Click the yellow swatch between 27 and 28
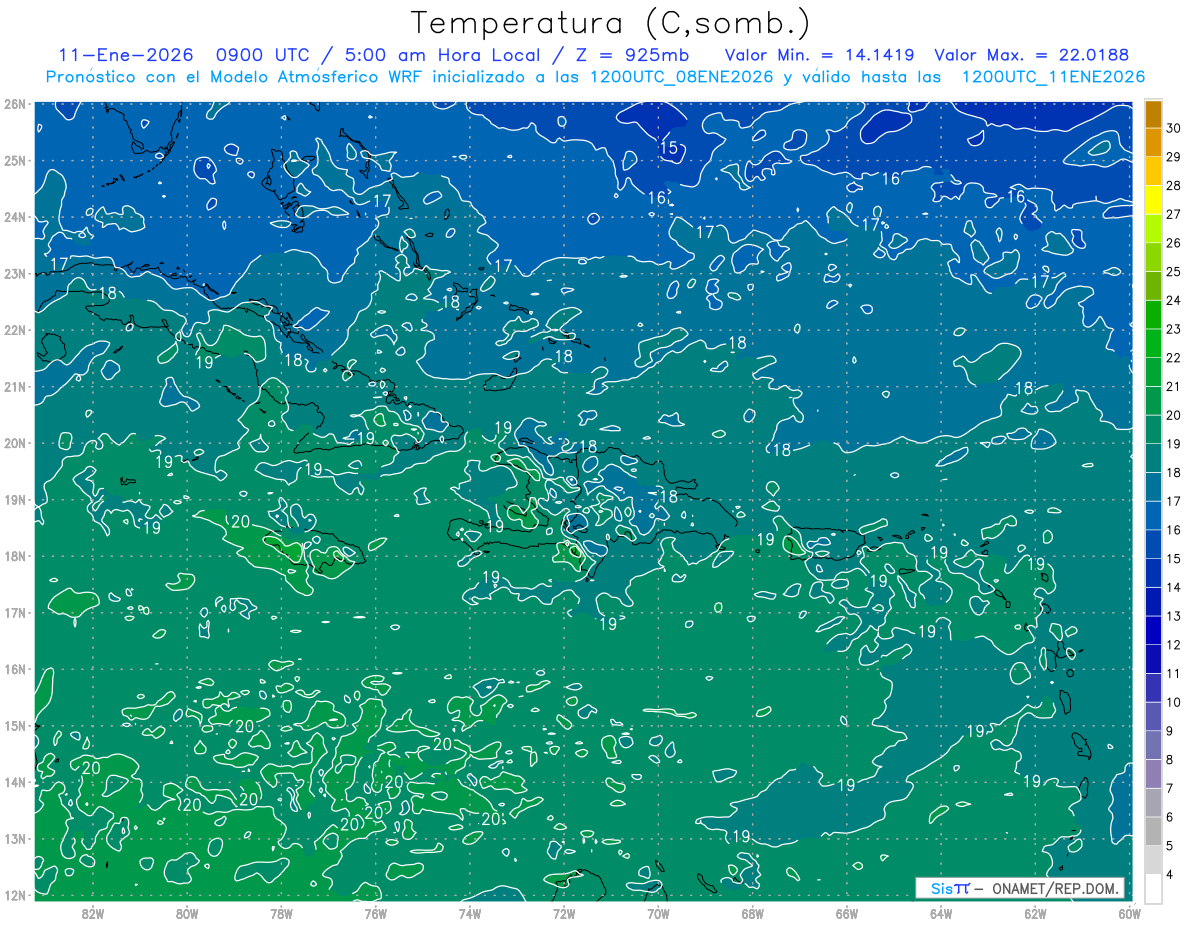1200x927 pixels. [1154, 199]
